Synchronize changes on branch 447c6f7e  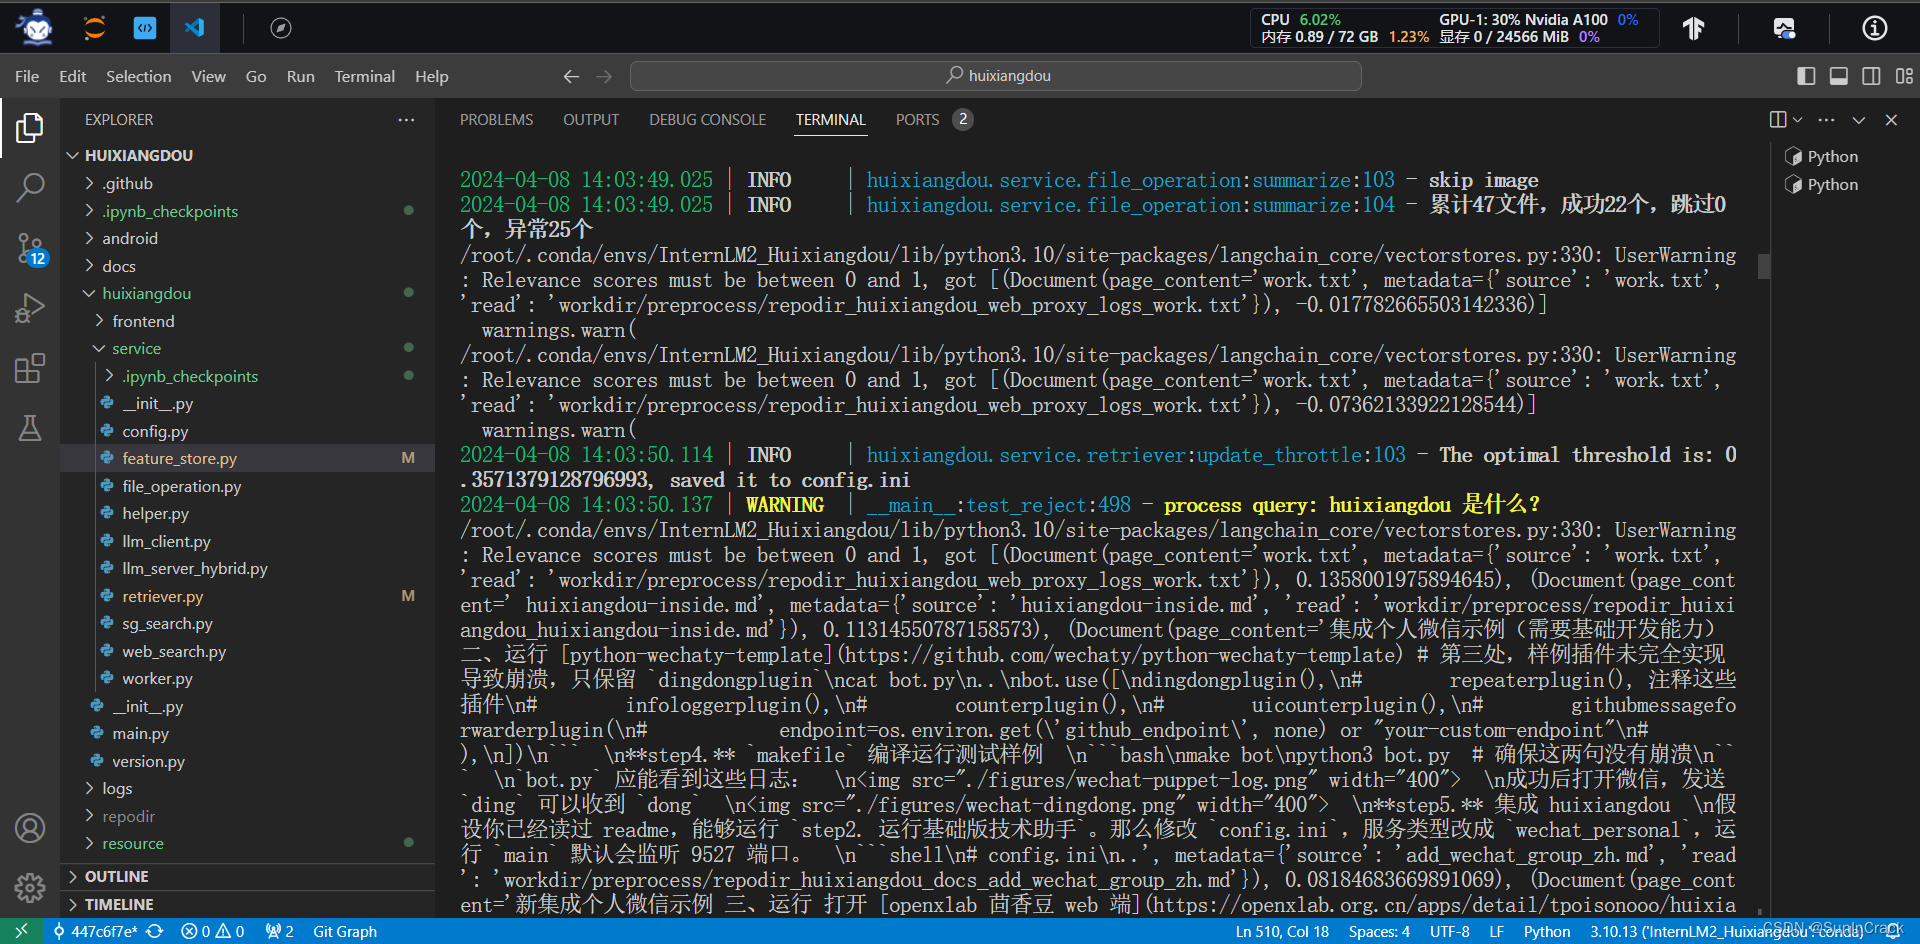tap(155, 931)
